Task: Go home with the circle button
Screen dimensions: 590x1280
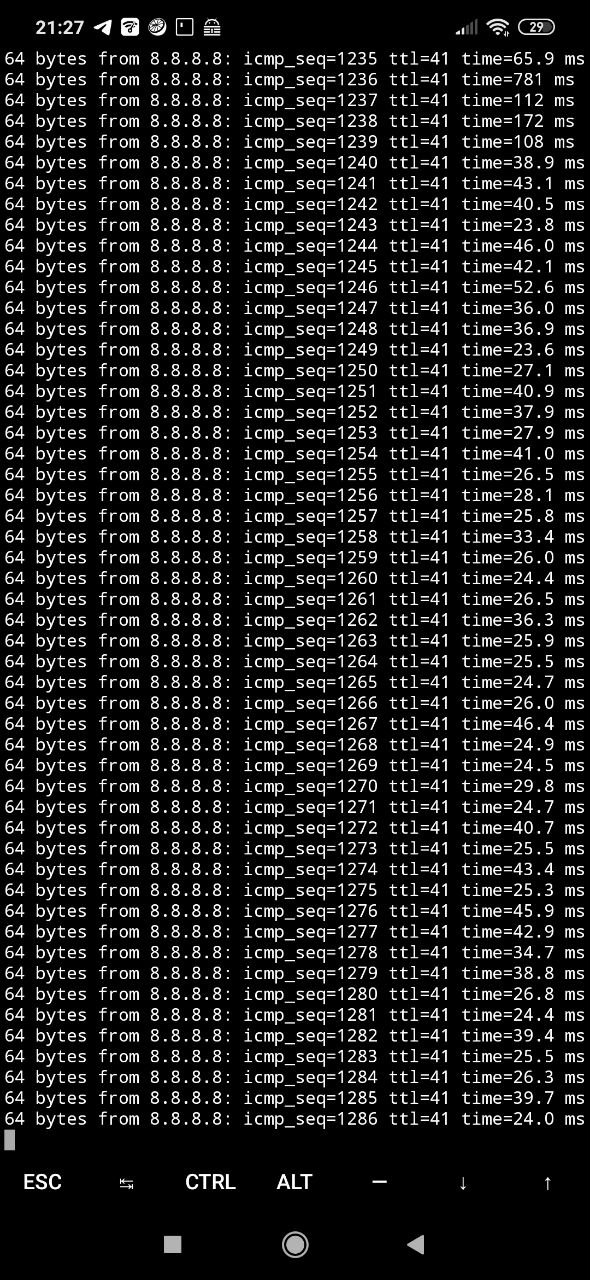Action: (295, 1244)
